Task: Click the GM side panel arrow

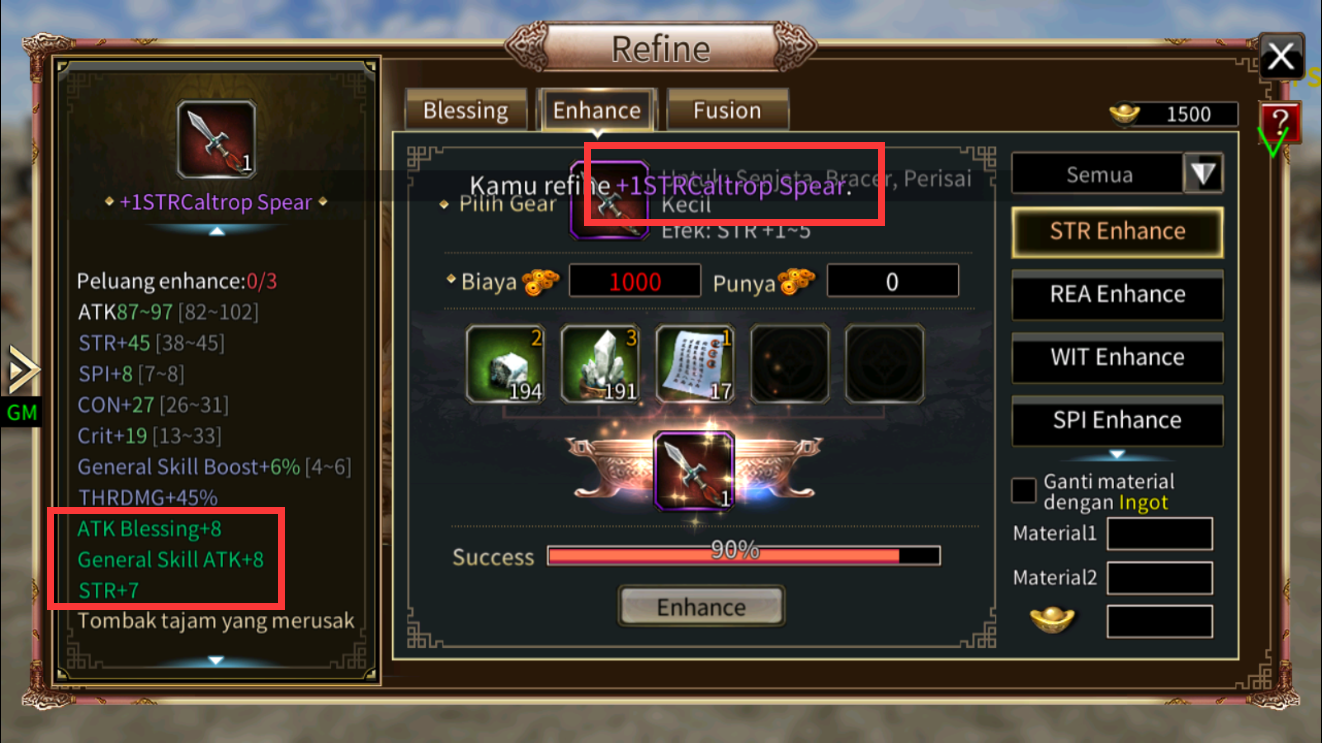Action: [22, 371]
